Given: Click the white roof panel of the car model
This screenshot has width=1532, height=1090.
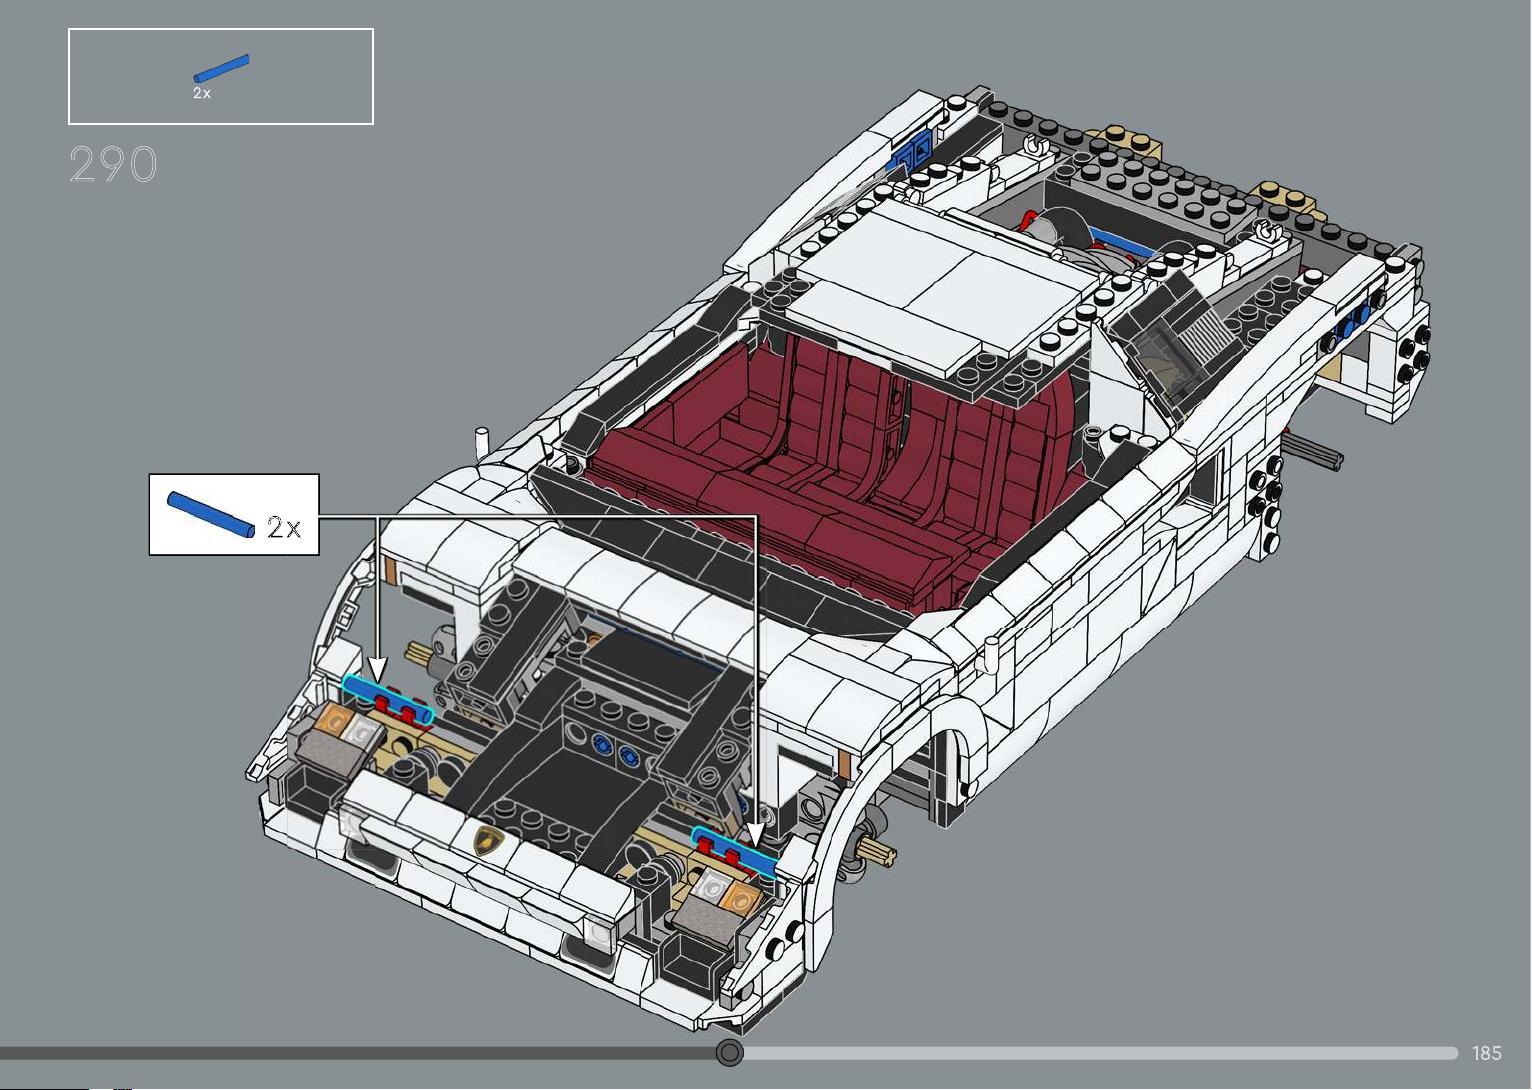Looking at the screenshot, I should [940, 283].
